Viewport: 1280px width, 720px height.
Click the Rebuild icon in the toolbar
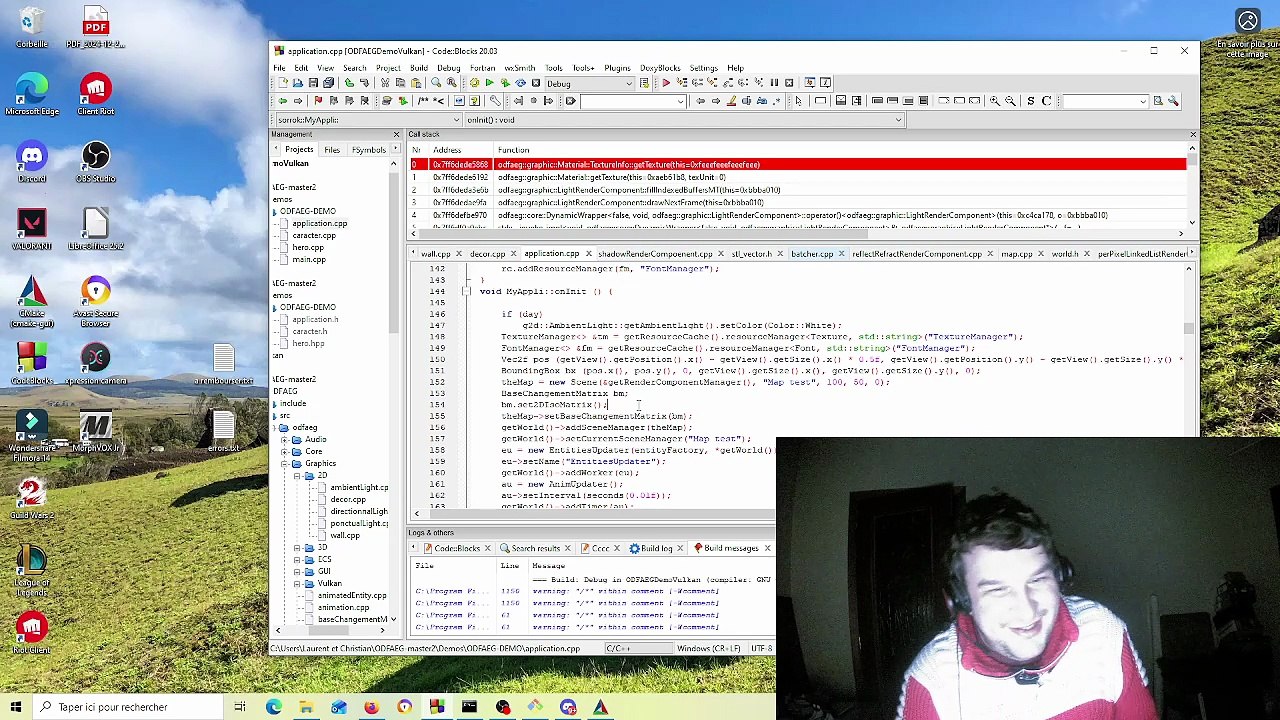520,83
